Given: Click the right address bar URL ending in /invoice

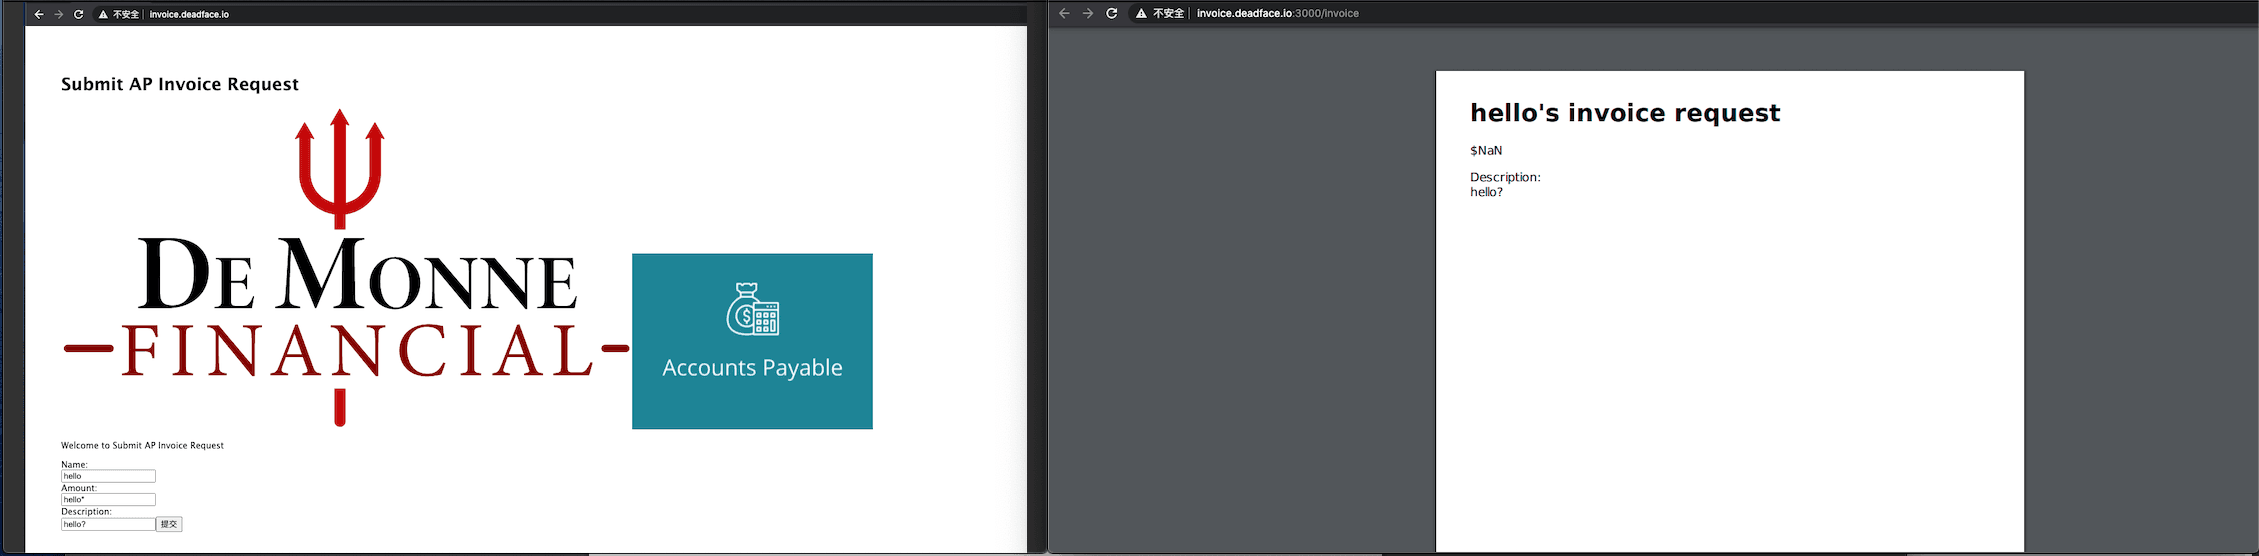Looking at the screenshot, I should click(x=1277, y=13).
